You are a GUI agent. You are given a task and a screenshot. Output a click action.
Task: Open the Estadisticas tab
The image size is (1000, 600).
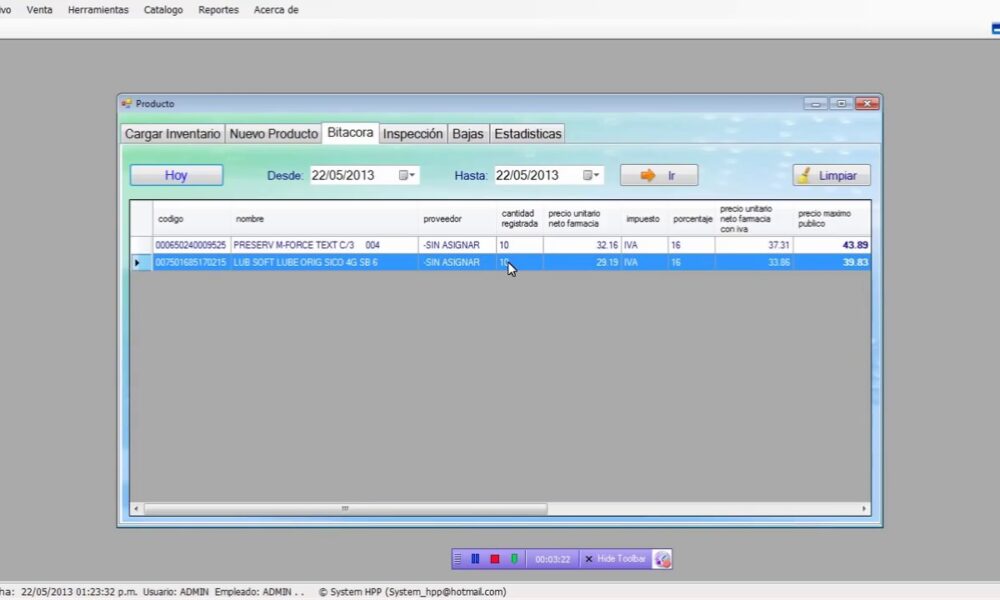click(527, 133)
